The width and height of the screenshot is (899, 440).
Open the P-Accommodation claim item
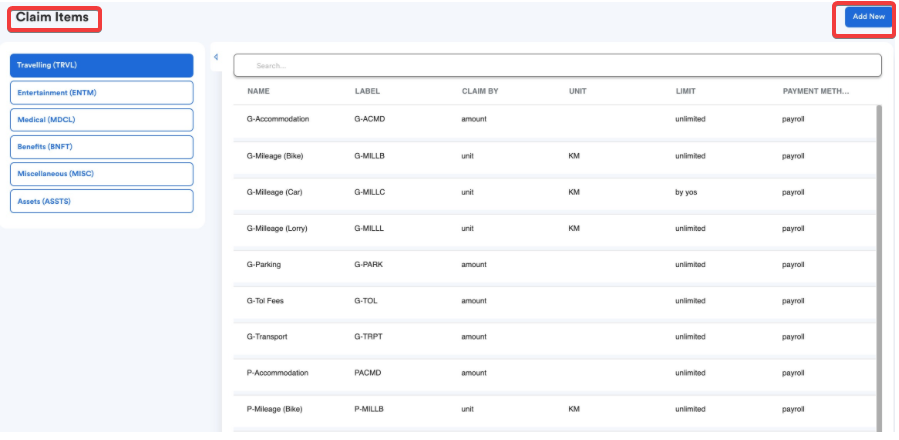pyautogui.click(x=555, y=373)
